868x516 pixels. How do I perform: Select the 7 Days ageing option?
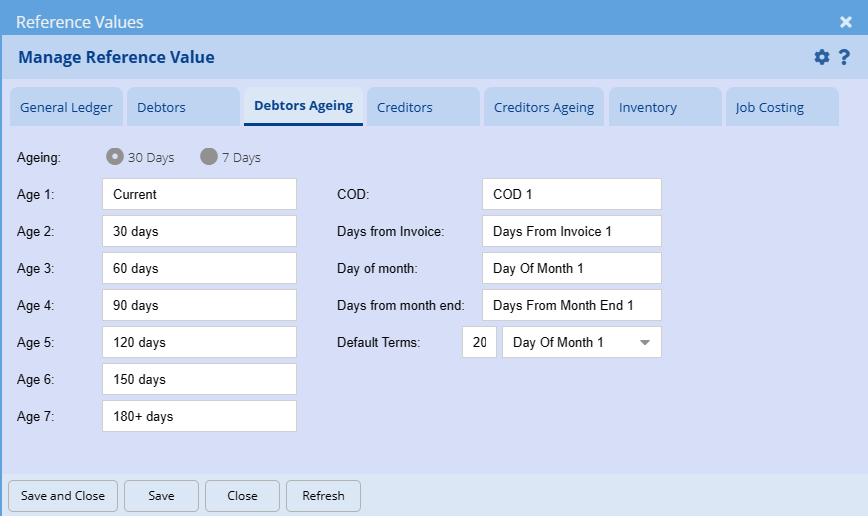pyautogui.click(x=209, y=157)
